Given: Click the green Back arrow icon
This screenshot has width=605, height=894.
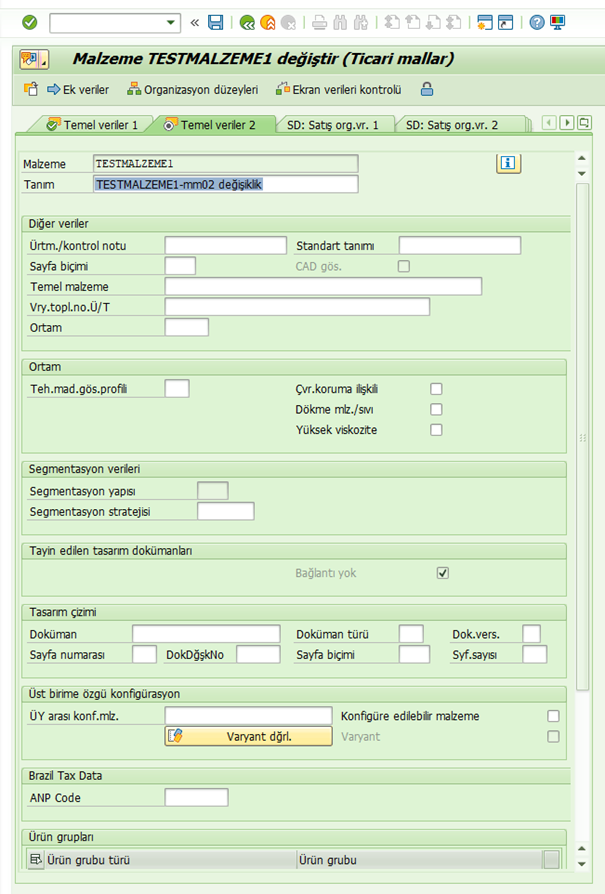Looking at the screenshot, I should click(247, 21).
